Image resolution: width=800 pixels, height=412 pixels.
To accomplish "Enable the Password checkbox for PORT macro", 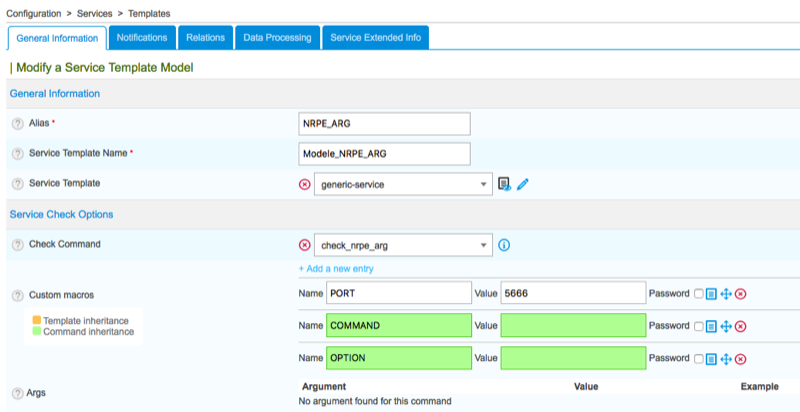I will pos(698,294).
